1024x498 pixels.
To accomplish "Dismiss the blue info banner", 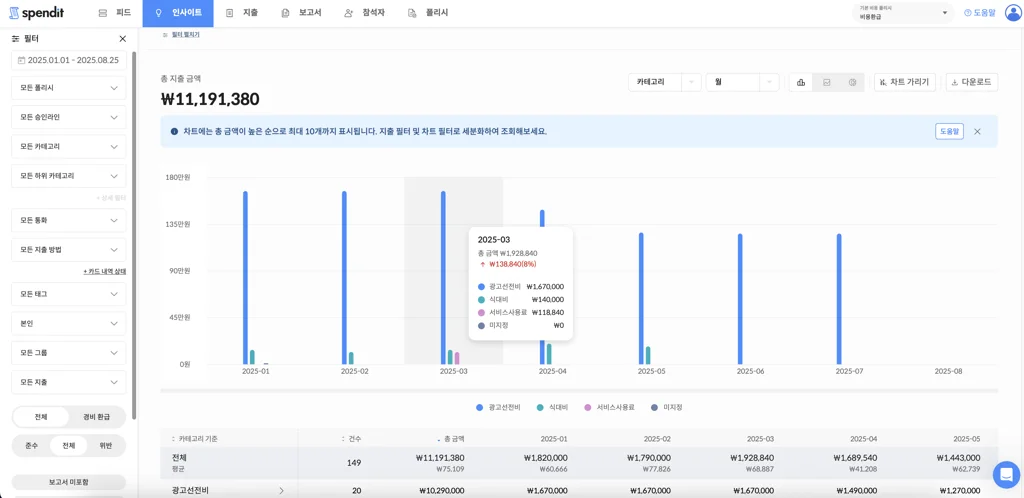I will coord(977,131).
